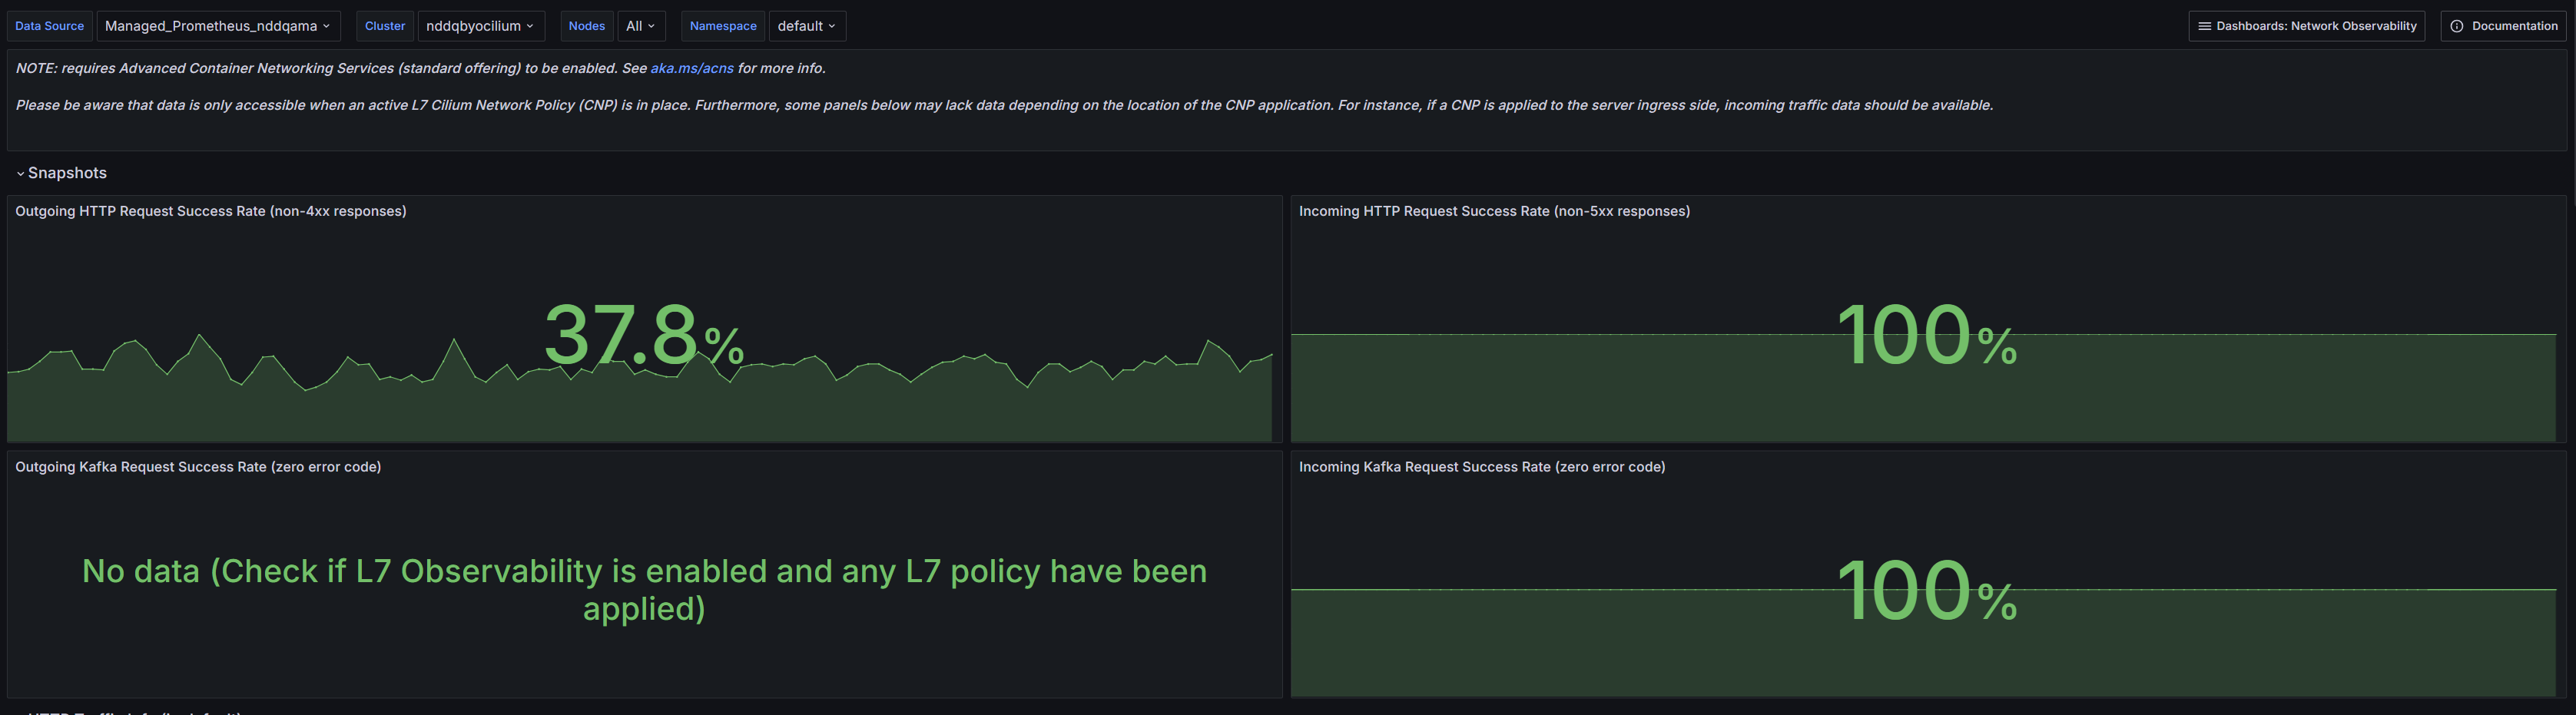
Task: Open the Outgoing HTTP Request Success Rate panel title
Action: [210, 211]
